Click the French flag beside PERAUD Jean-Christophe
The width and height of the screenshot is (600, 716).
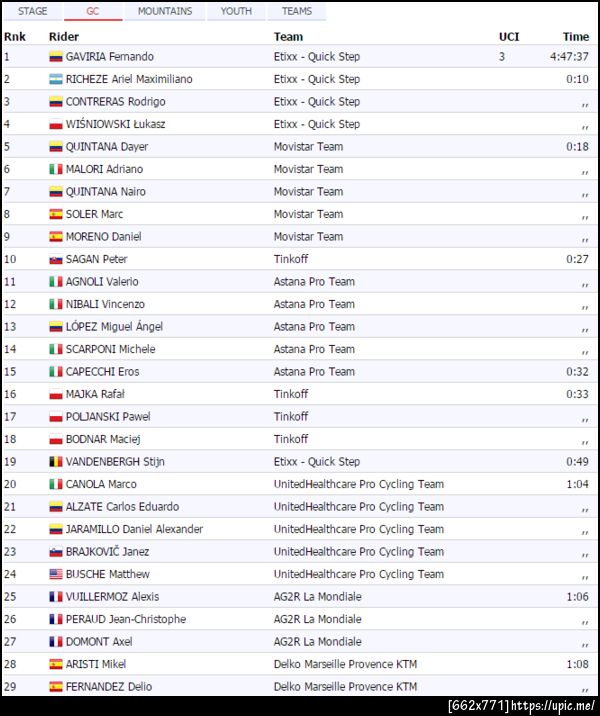(56, 619)
